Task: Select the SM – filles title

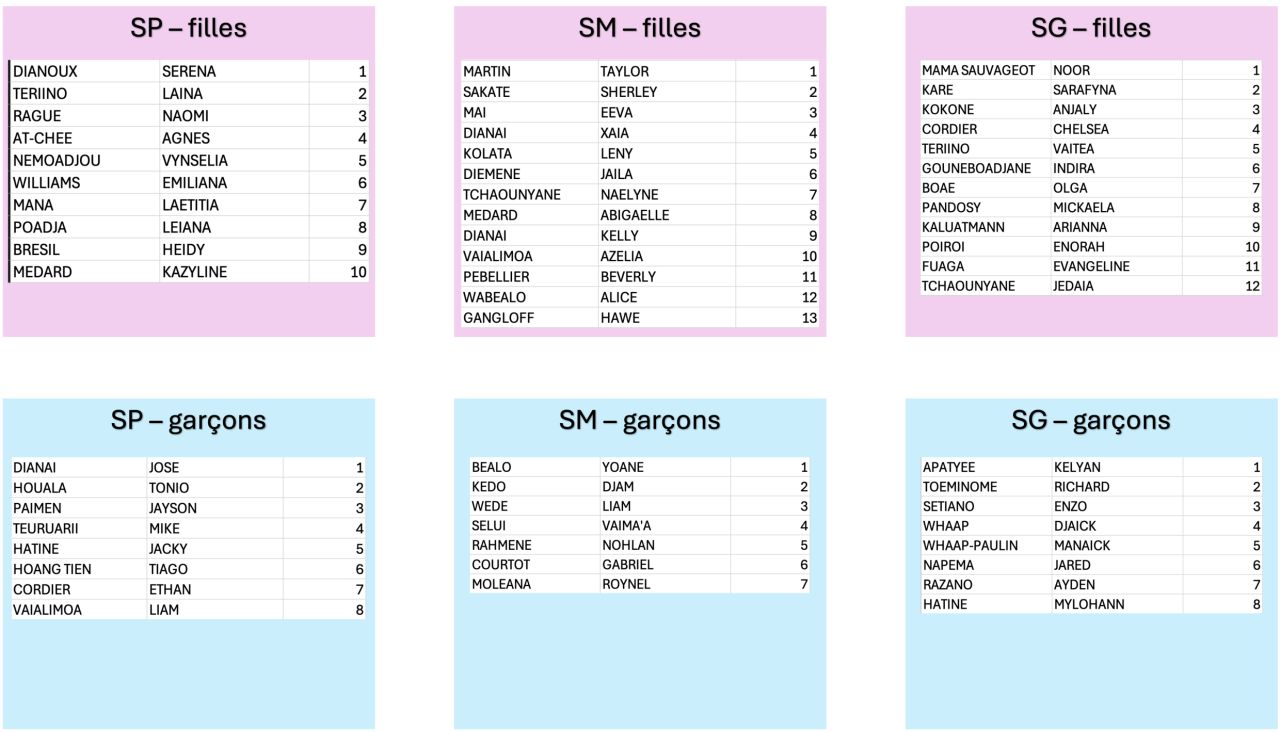Action: [x=640, y=28]
